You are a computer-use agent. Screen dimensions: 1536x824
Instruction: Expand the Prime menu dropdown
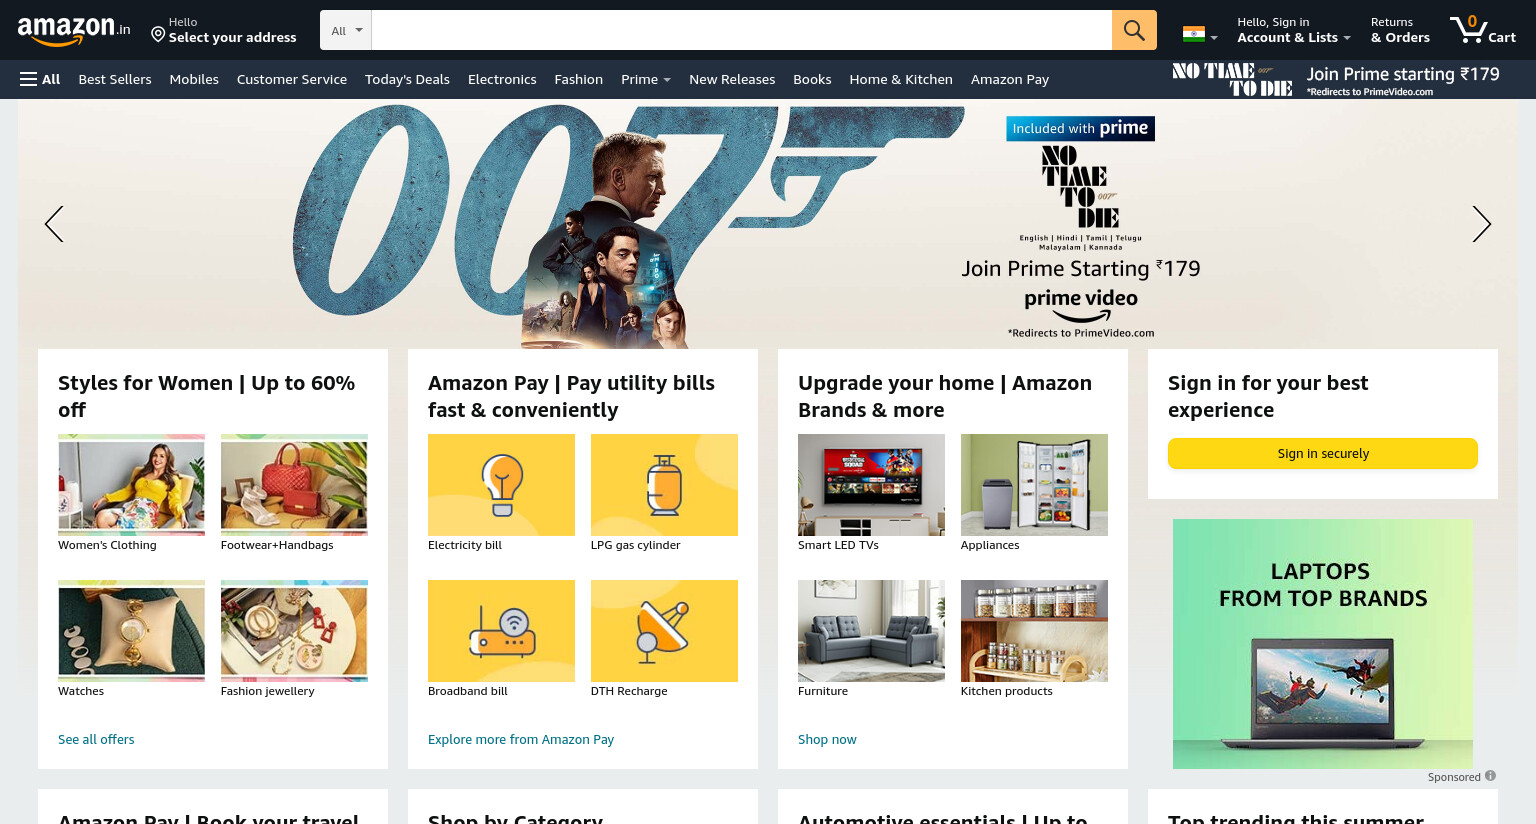[x=645, y=79]
